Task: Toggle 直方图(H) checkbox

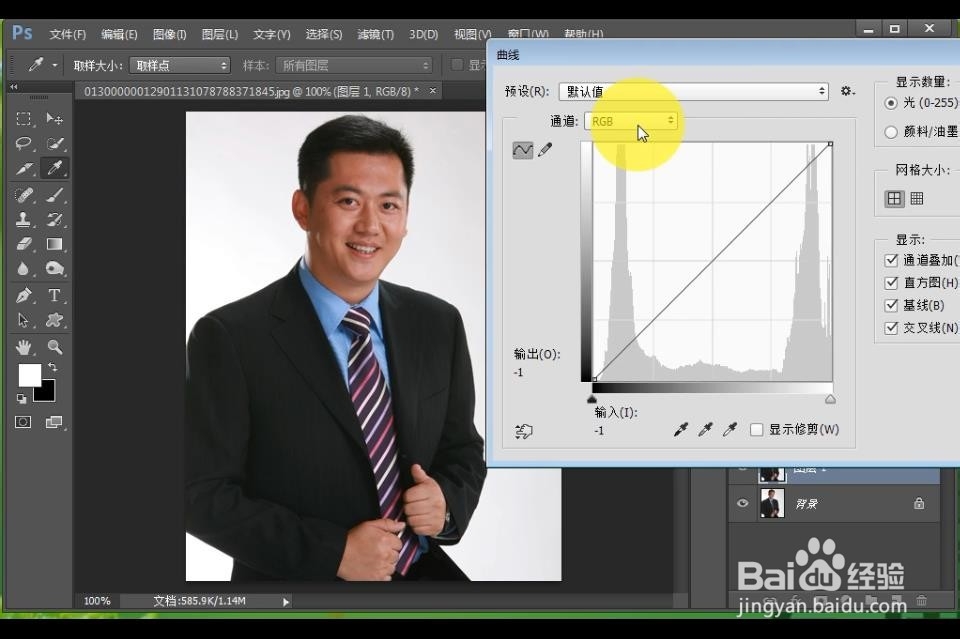Action: tap(891, 283)
